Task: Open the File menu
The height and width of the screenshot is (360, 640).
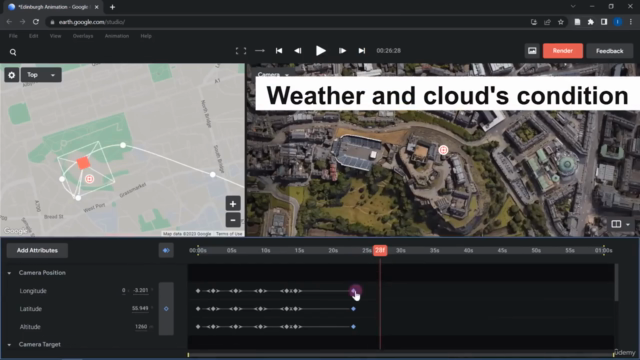Action: coord(13,36)
